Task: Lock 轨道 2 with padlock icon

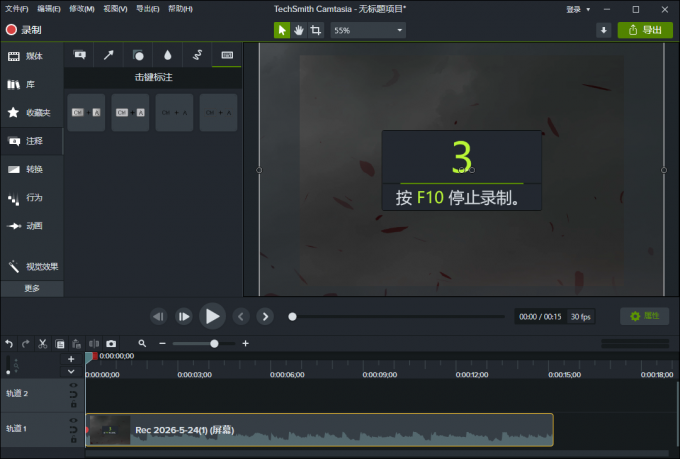Action: click(x=73, y=404)
